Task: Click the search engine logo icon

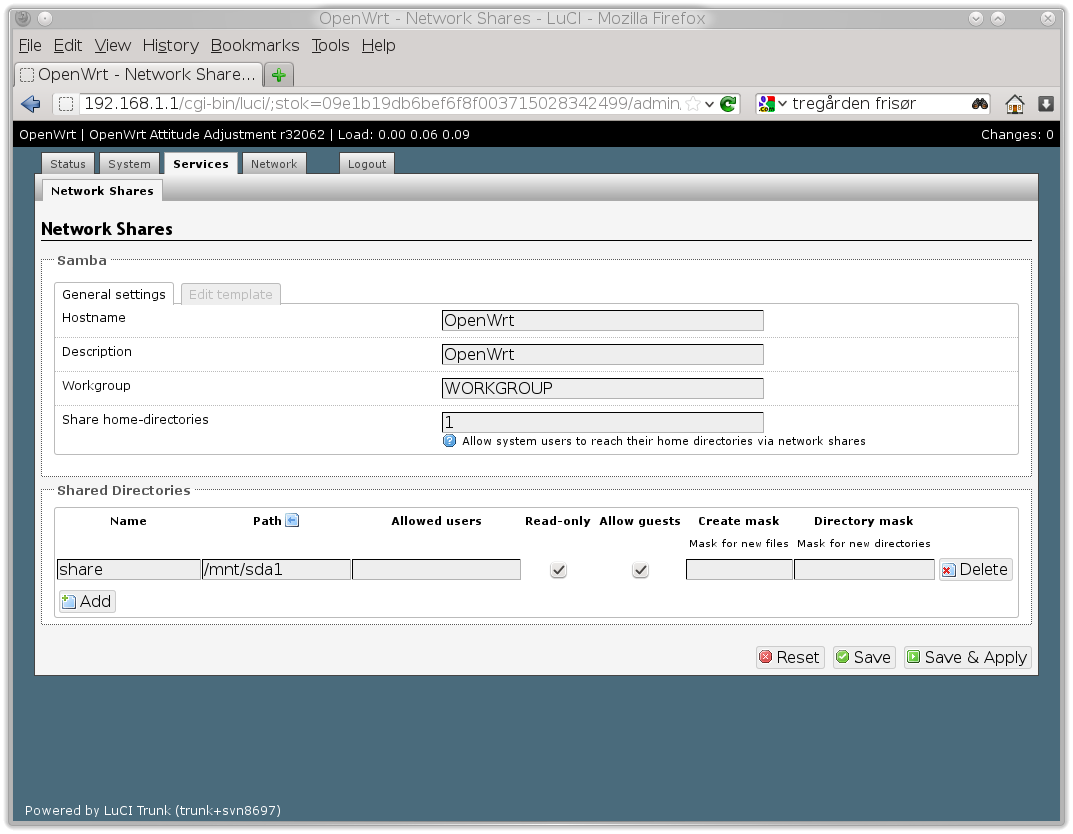Action: coord(766,104)
